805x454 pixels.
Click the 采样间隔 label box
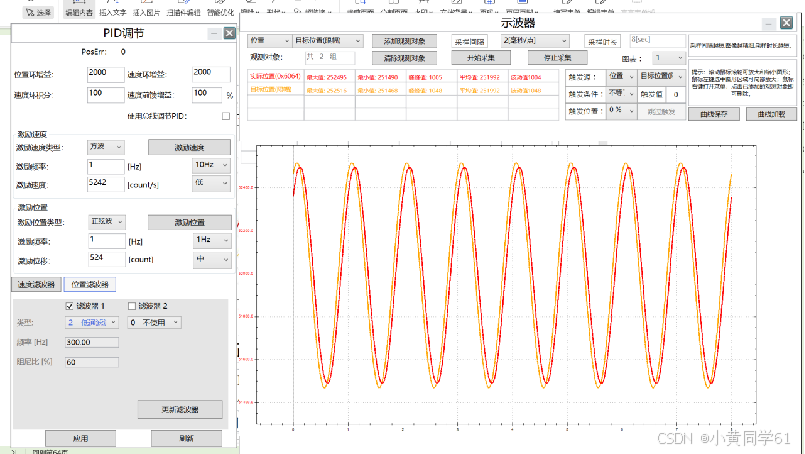tap(469, 42)
